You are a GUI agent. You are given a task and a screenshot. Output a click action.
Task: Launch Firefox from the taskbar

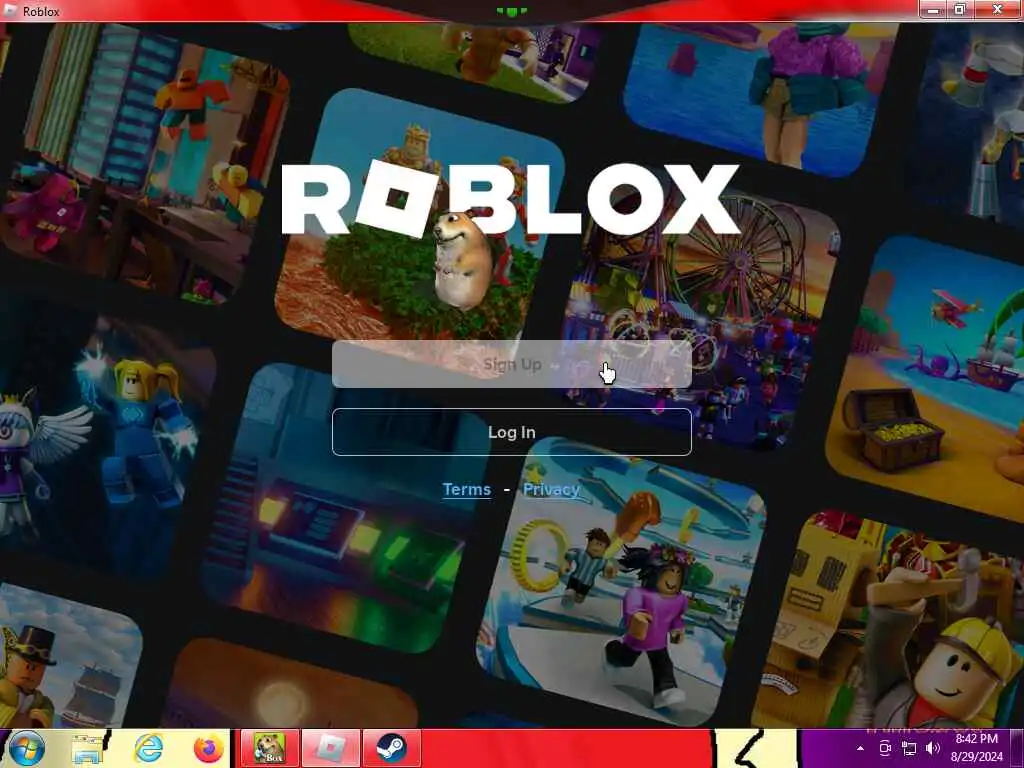[208, 748]
